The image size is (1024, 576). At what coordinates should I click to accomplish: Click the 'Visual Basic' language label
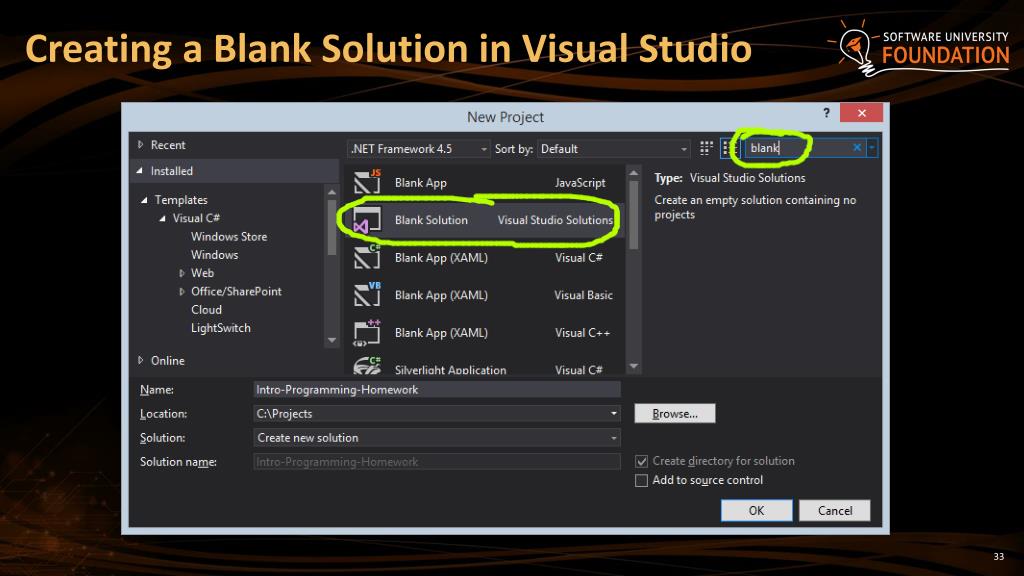583,295
